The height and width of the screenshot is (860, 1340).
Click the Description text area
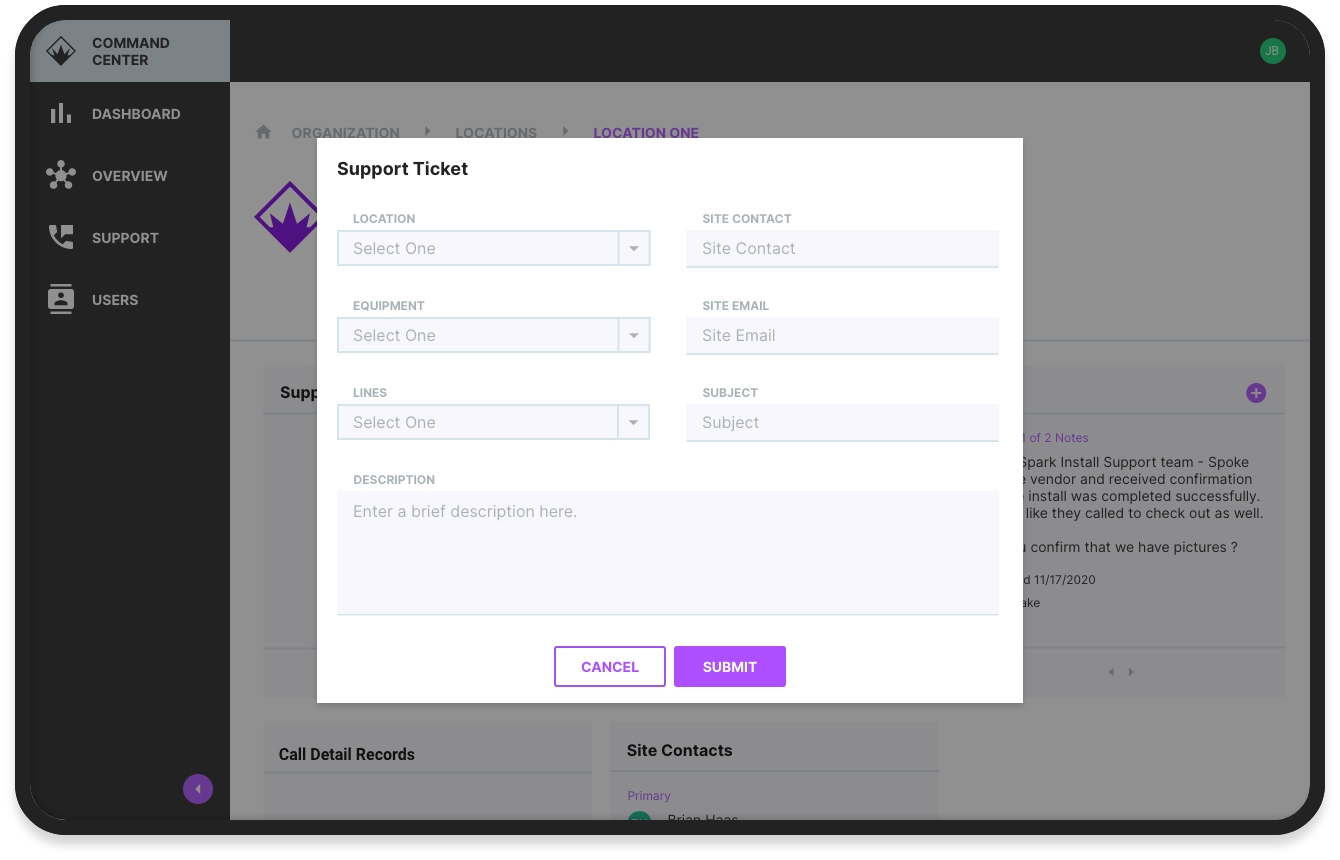[668, 553]
